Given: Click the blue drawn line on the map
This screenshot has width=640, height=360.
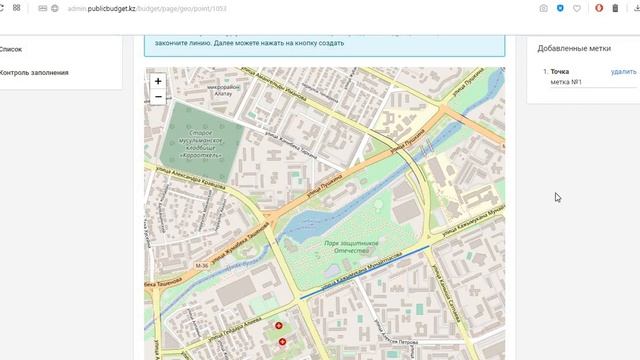Looking at the screenshot, I should (x=364, y=272).
